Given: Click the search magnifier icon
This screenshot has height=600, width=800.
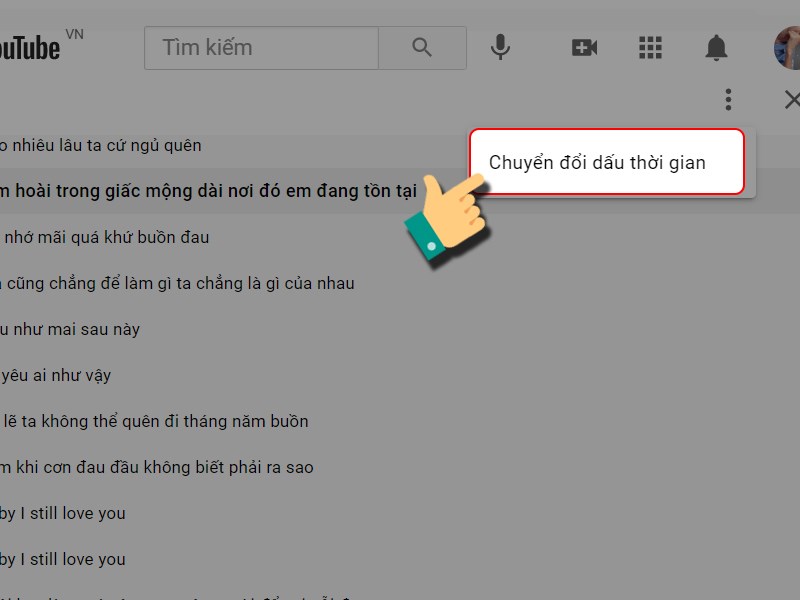Looking at the screenshot, I should point(421,47).
